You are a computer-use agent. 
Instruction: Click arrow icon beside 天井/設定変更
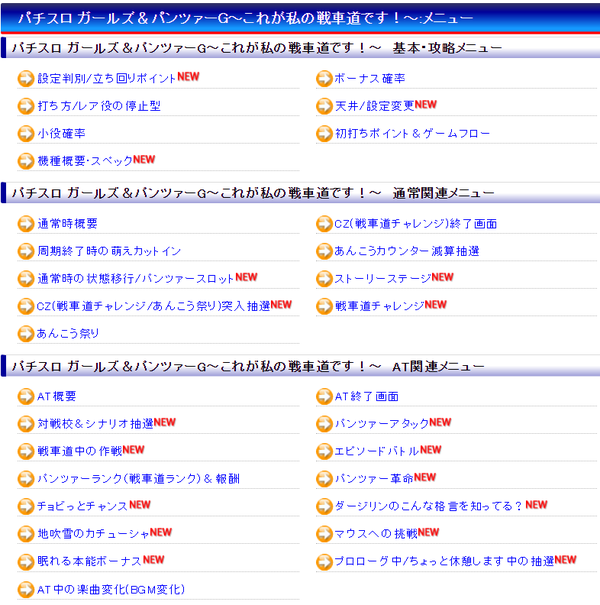pyautogui.click(x=324, y=106)
